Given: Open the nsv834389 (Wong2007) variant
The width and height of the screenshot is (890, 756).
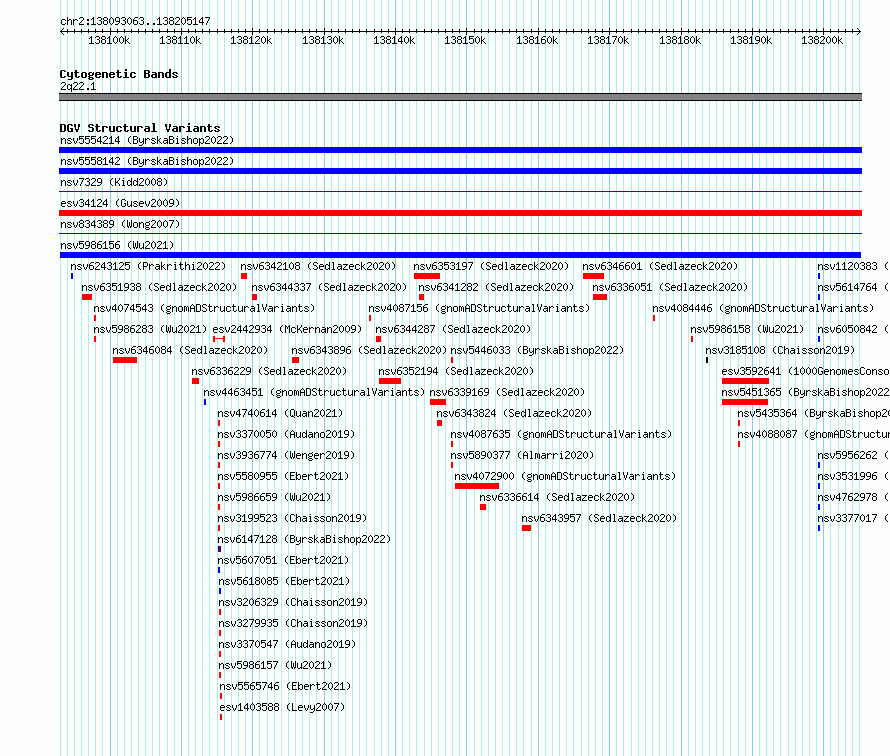Looking at the screenshot, I should tap(120, 224).
